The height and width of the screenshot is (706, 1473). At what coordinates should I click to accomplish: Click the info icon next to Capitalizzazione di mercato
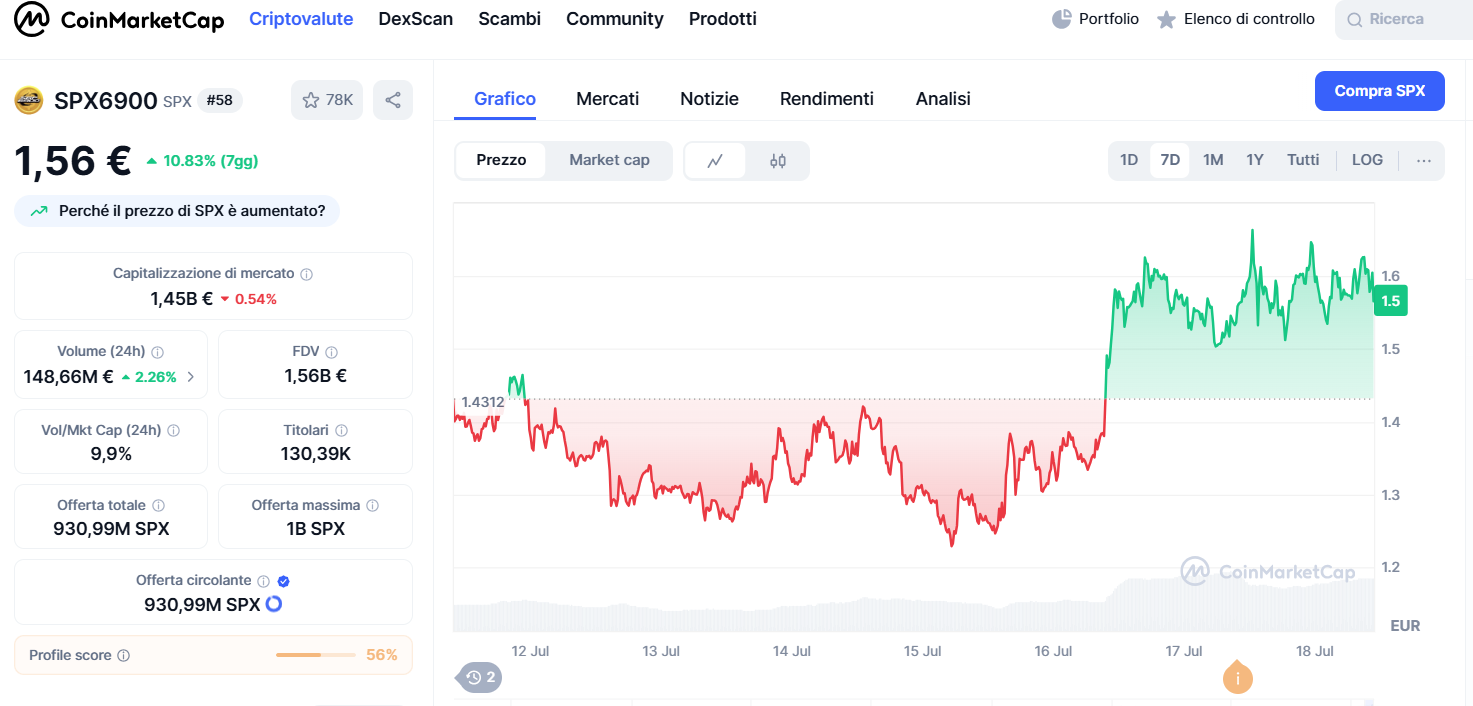pyautogui.click(x=307, y=274)
